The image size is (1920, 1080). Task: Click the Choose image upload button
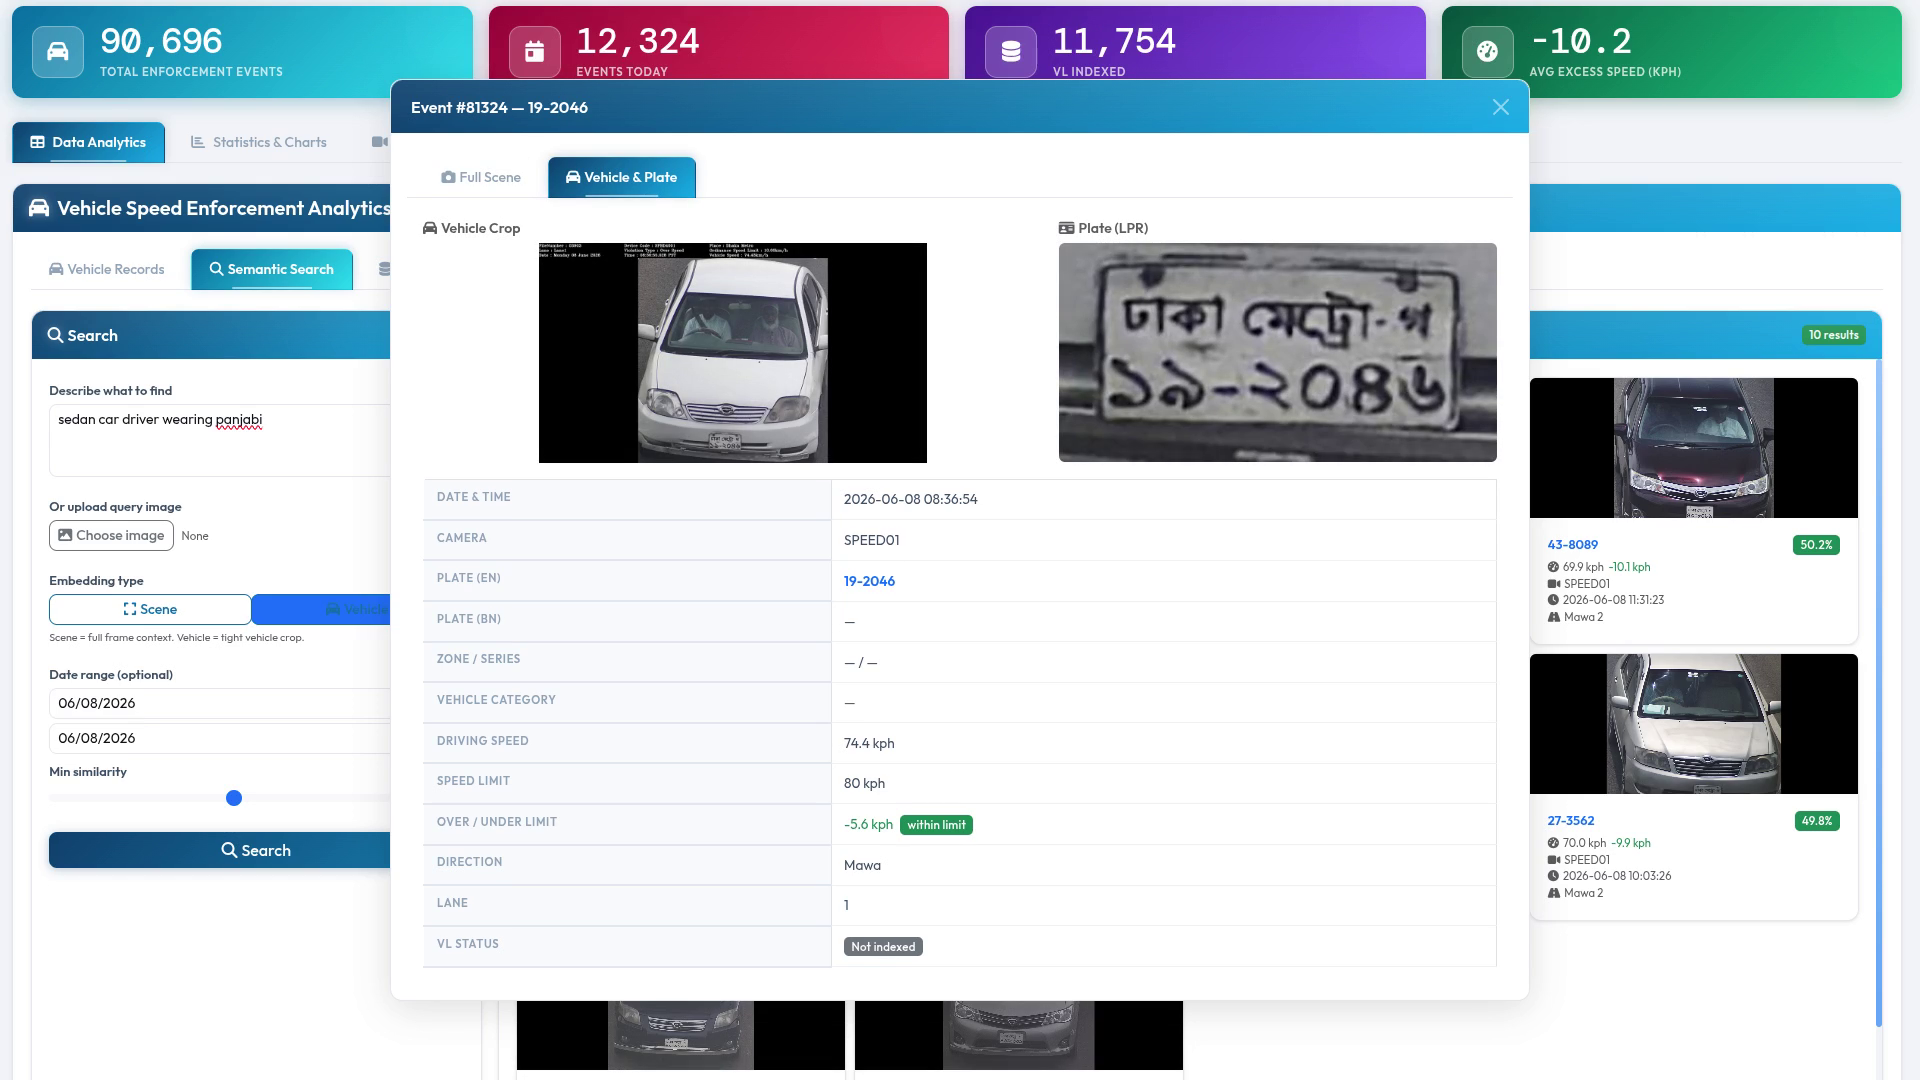(111, 535)
